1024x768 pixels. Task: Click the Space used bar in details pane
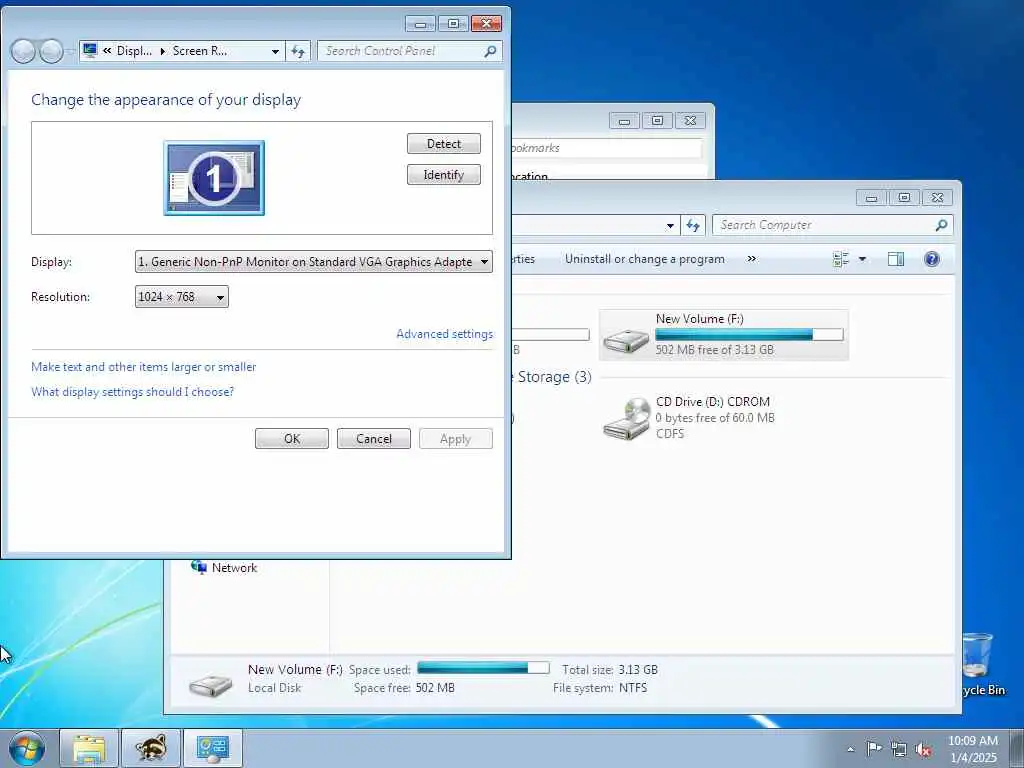[483, 668]
